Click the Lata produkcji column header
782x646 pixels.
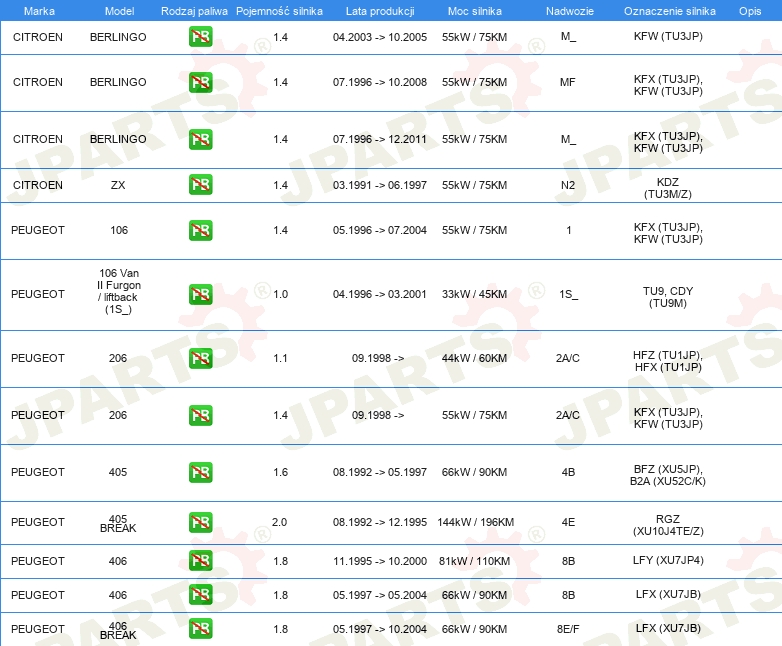[x=380, y=11]
